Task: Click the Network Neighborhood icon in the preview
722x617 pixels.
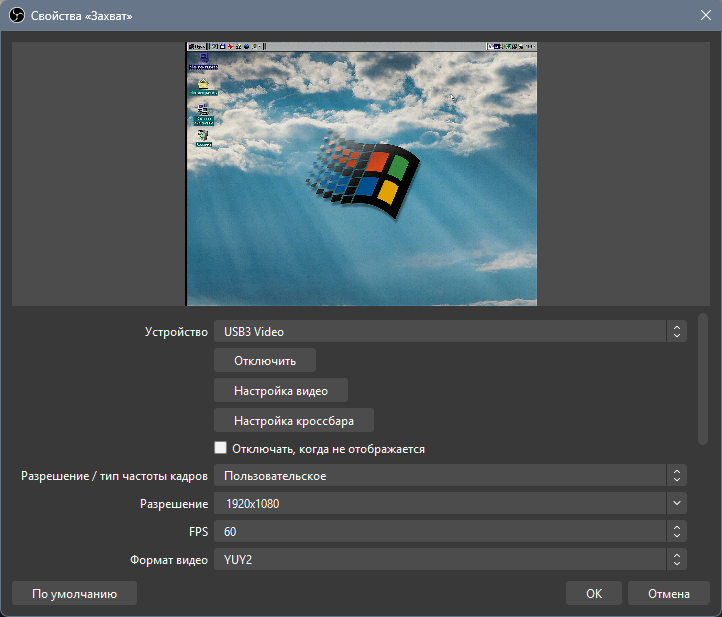Action: click(x=203, y=111)
